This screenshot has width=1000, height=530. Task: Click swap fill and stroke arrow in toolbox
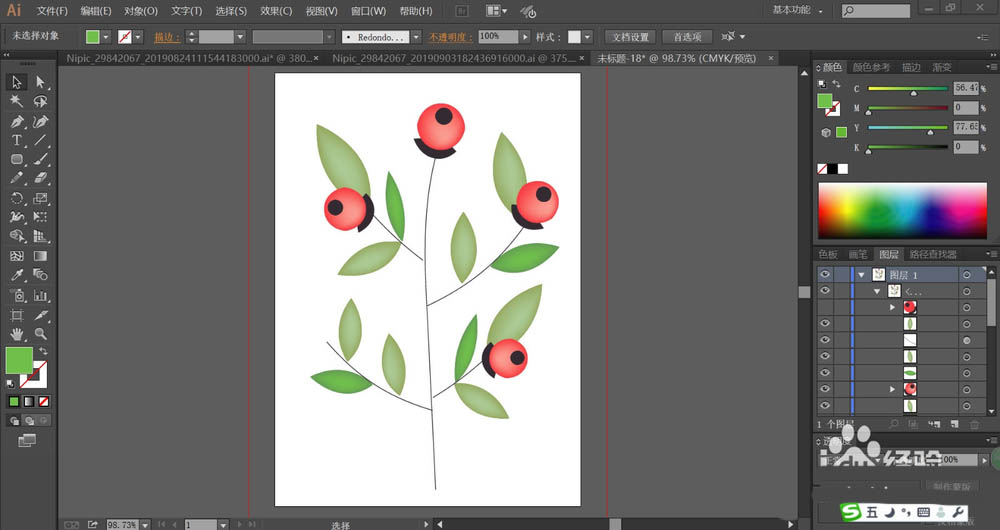coord(43,351)
